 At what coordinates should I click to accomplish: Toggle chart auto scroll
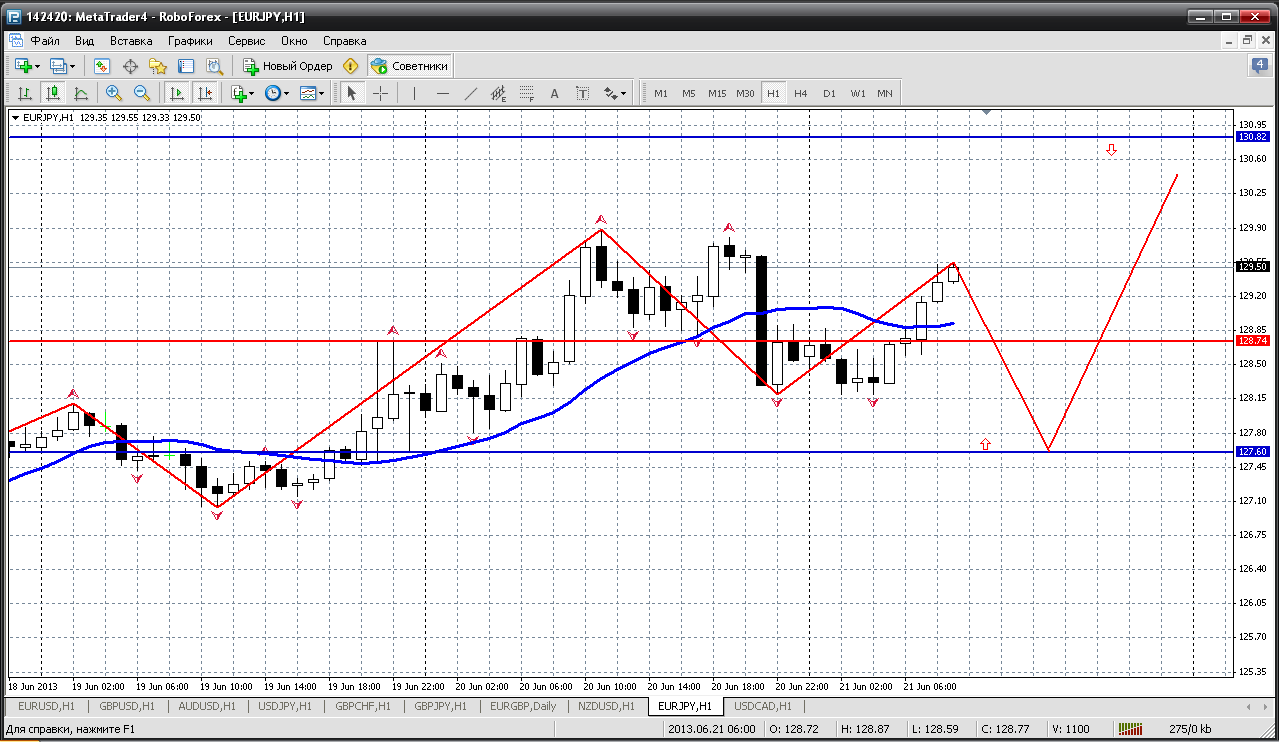point(177,93)
